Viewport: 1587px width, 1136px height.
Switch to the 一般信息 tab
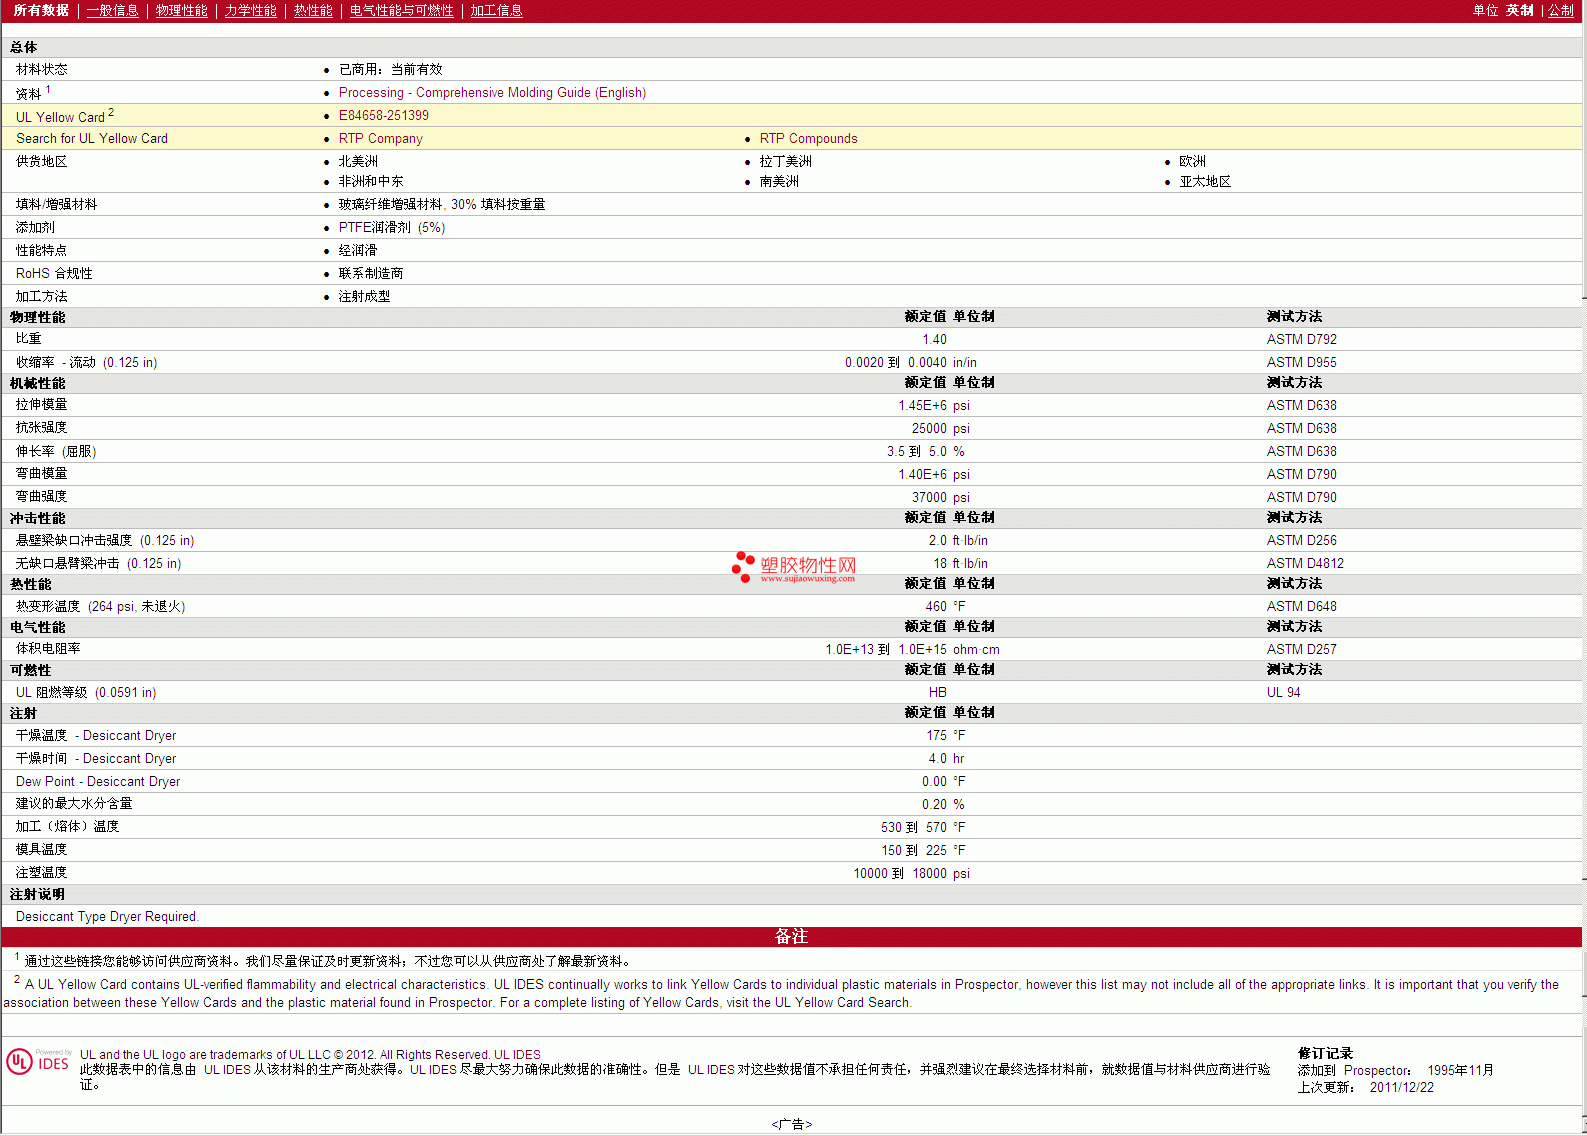112,10
